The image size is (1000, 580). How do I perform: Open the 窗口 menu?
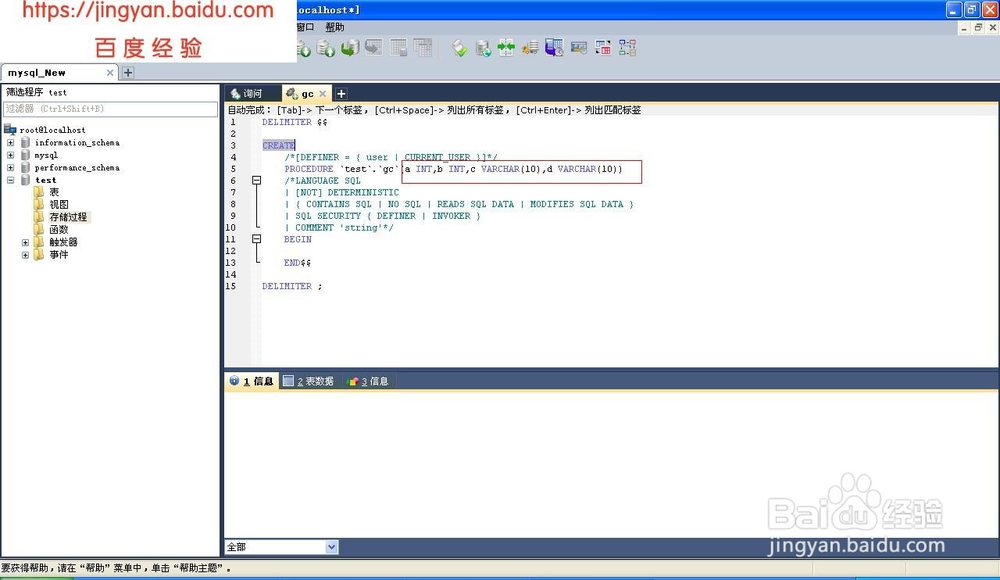click(303, 28)
